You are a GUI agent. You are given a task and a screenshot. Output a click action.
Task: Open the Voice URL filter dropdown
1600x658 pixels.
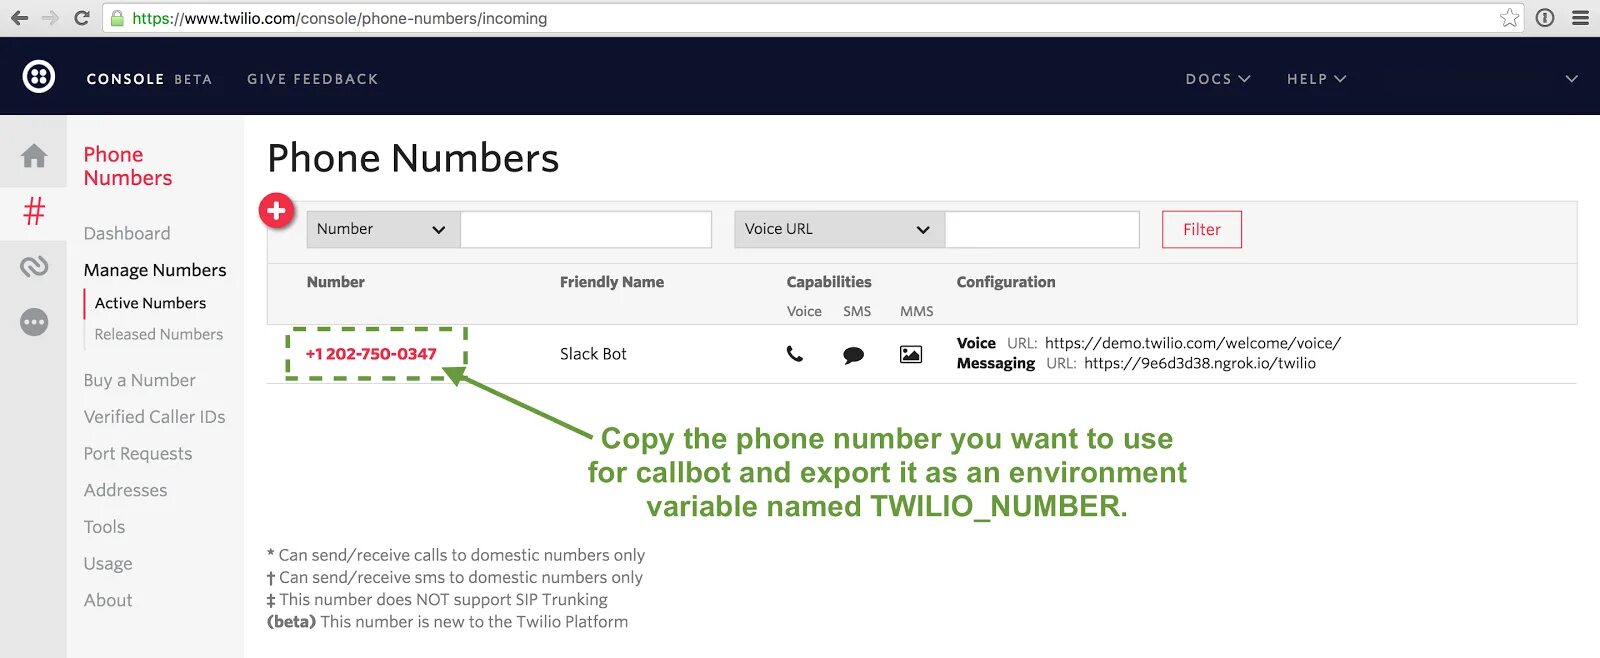[x=839, y=229]
